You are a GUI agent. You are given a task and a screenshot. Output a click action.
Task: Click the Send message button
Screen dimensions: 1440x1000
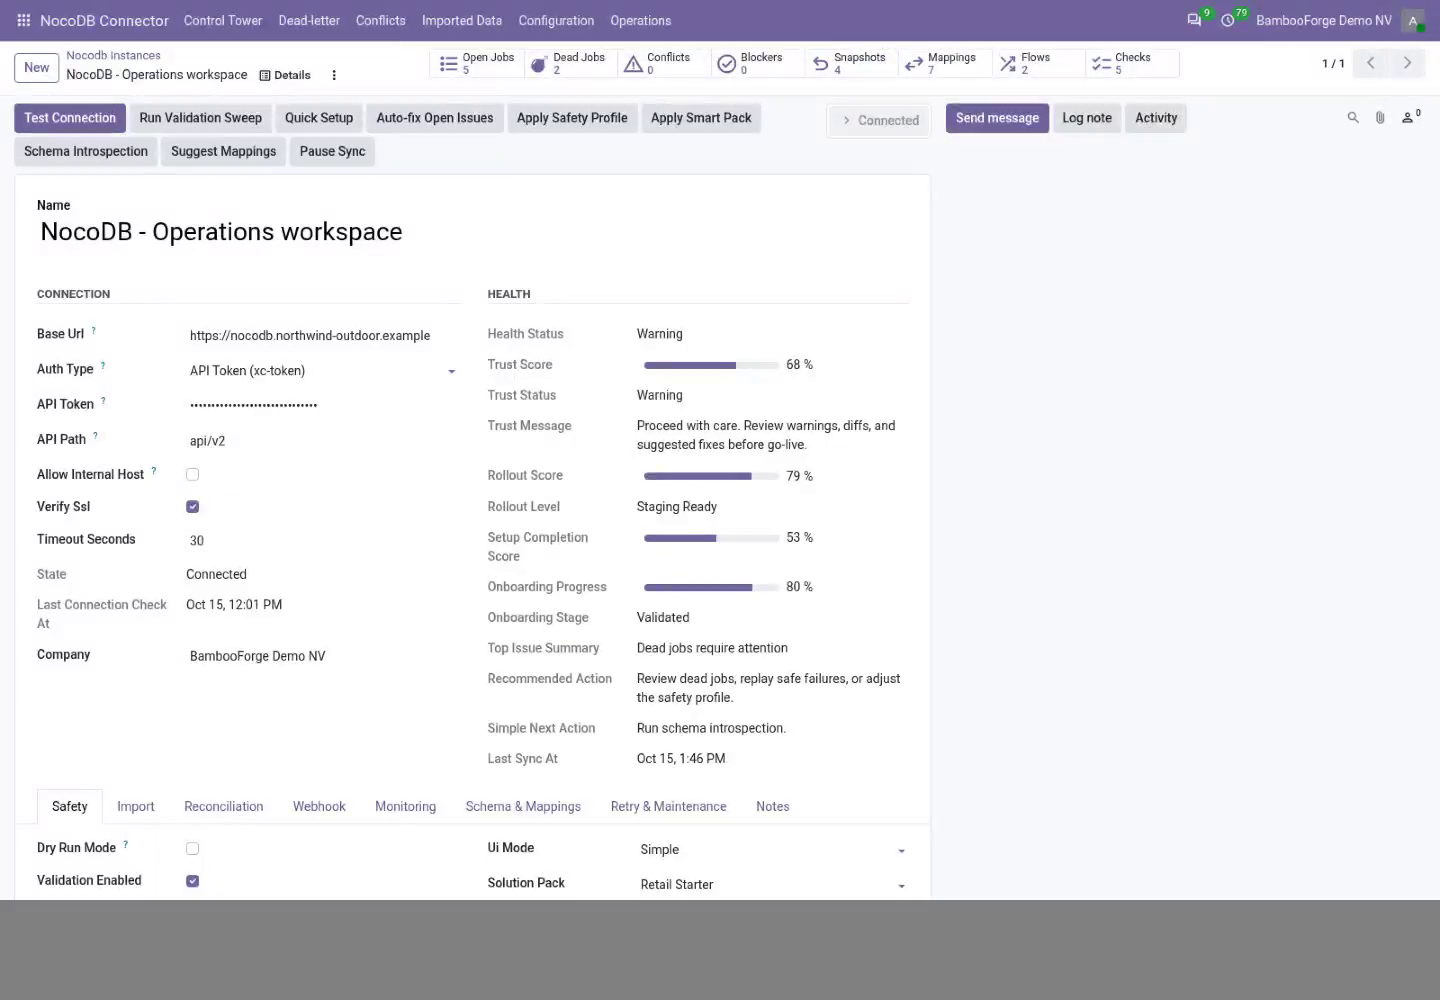coord(997,118)
